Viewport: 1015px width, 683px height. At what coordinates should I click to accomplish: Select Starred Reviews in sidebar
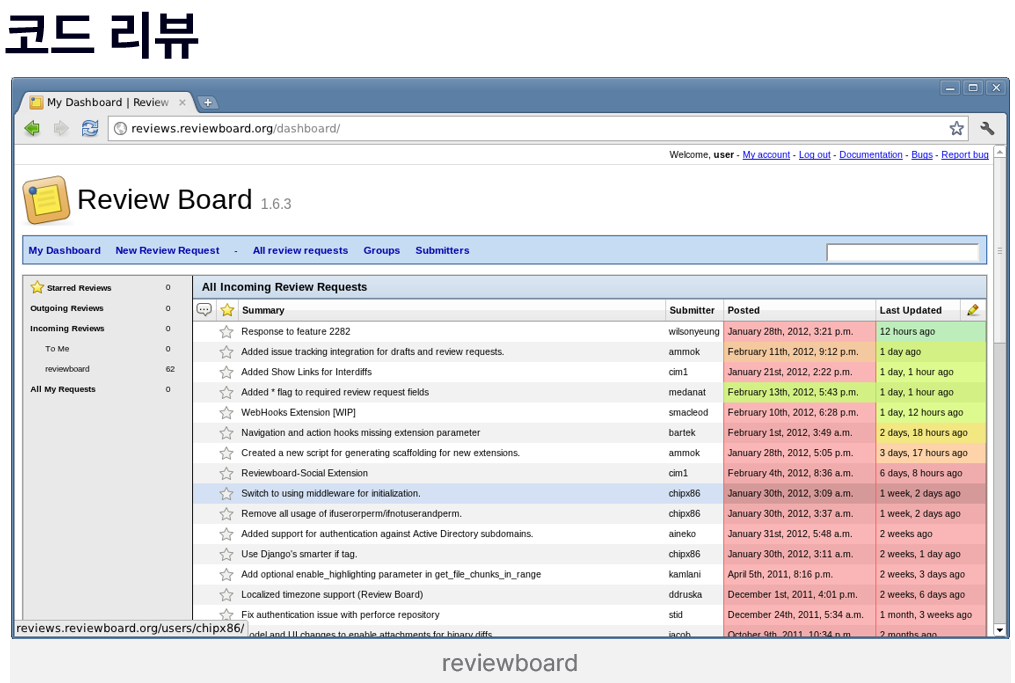click(79, 287)
